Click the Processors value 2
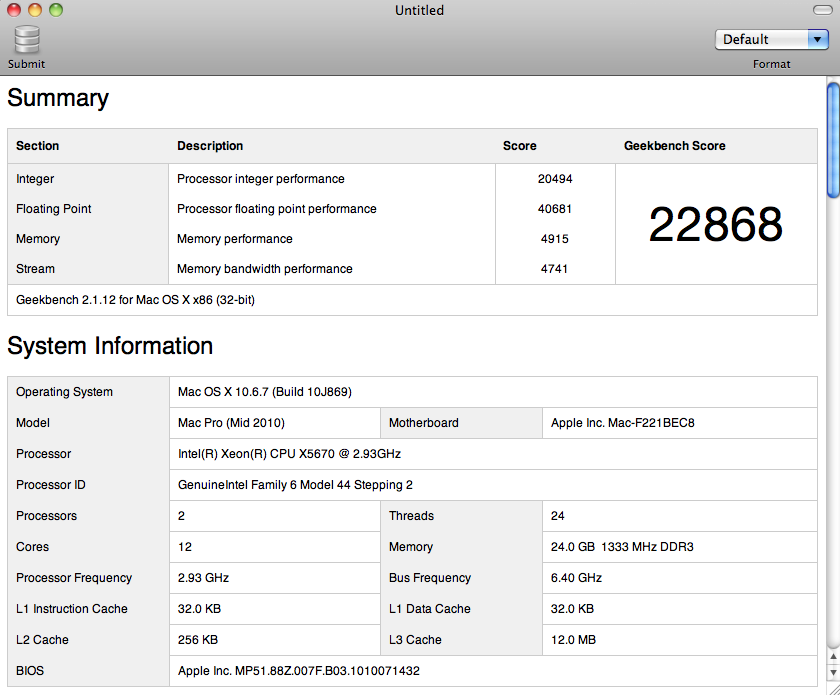This screenshot has height=695, width=840. 181,516
